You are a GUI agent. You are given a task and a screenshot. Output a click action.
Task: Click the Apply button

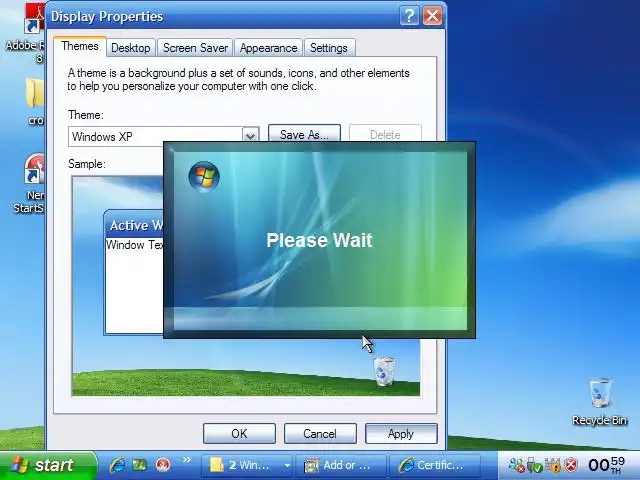pyautogui.click(x=401, y=433)
